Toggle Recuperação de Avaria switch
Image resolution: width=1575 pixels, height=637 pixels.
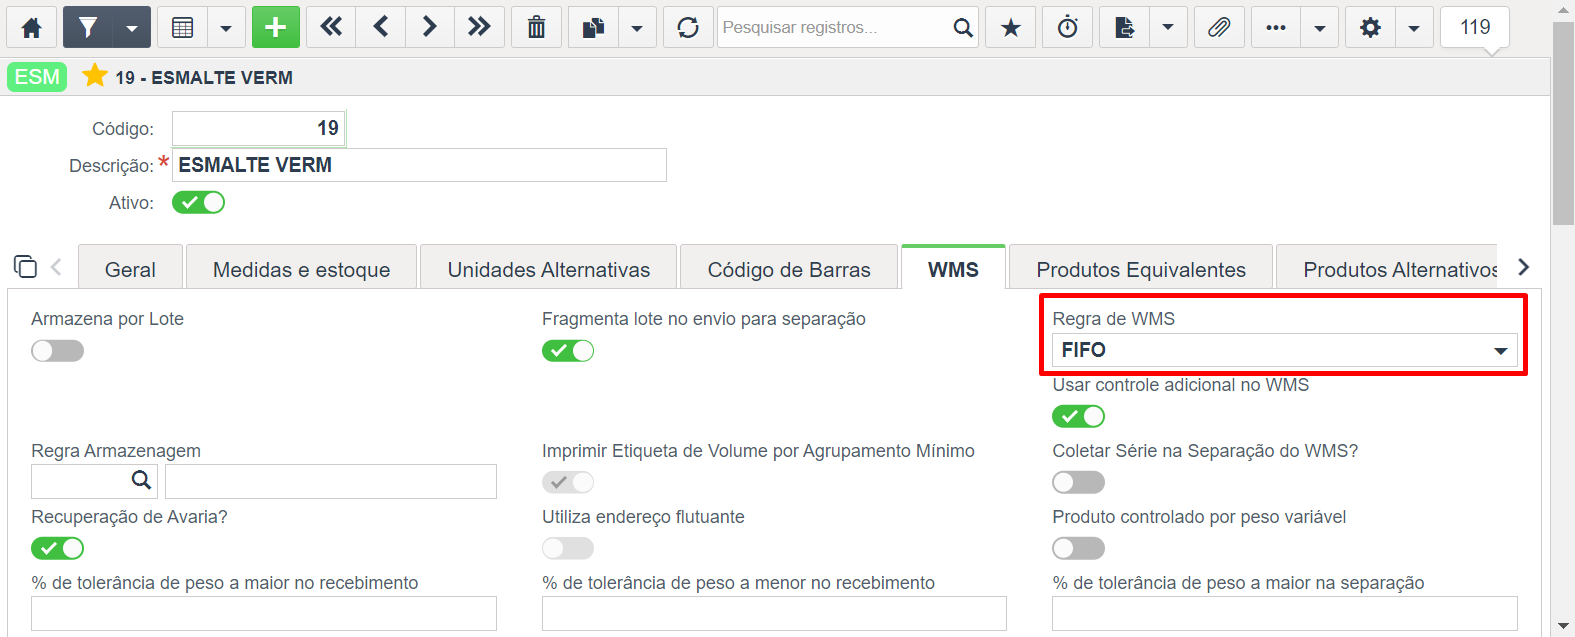pos(57,549)
